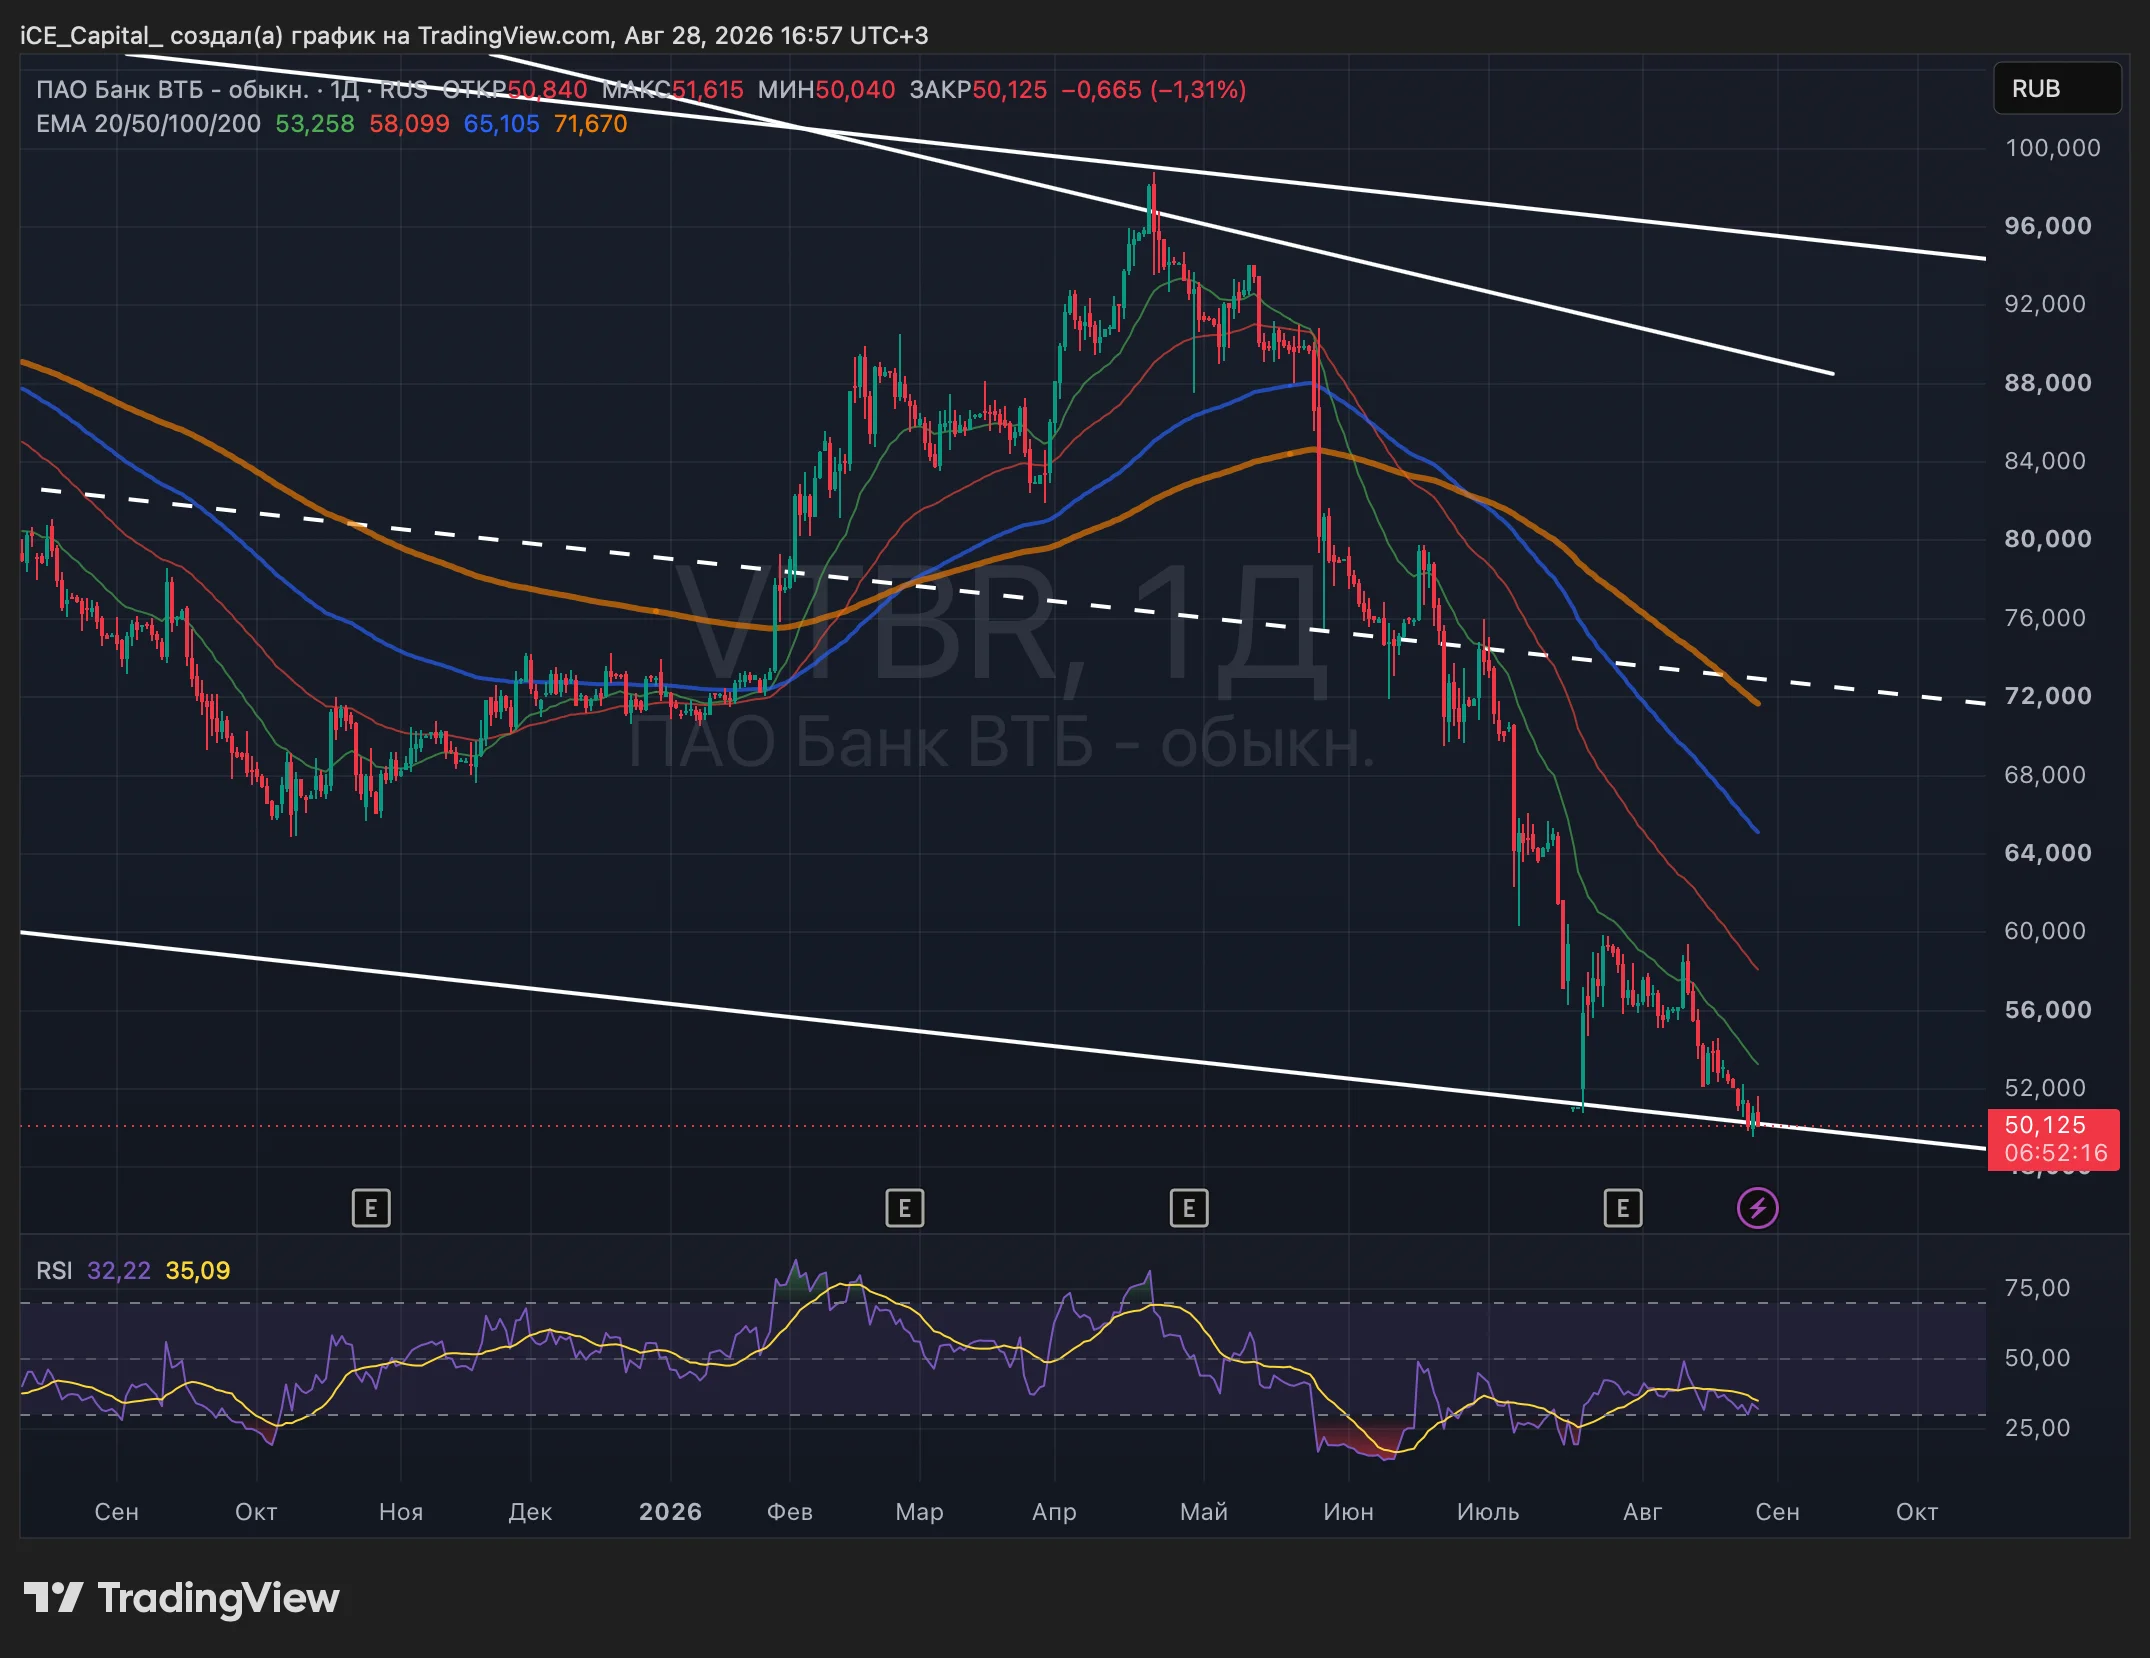Click the Июль label on the time axis
Screen dimensions: 2150x1658
point(1488,1512)
